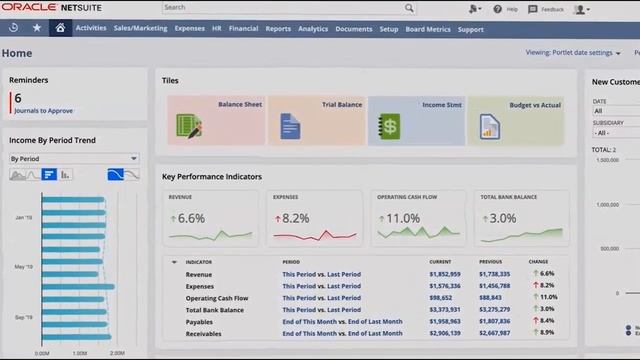
Task: Open the Viewing Portlet date settings dropdown
Action: 573,53
